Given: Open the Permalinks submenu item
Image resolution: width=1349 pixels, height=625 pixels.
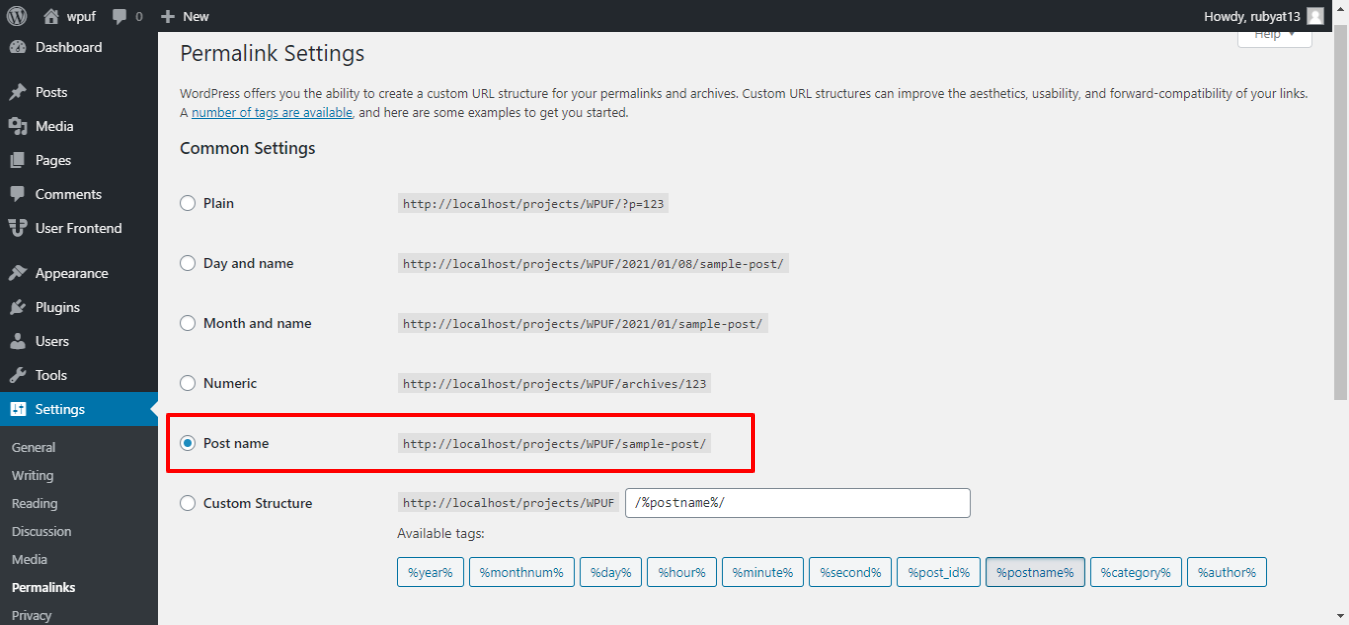Looking at the screenshot, I should pos(43,587).
